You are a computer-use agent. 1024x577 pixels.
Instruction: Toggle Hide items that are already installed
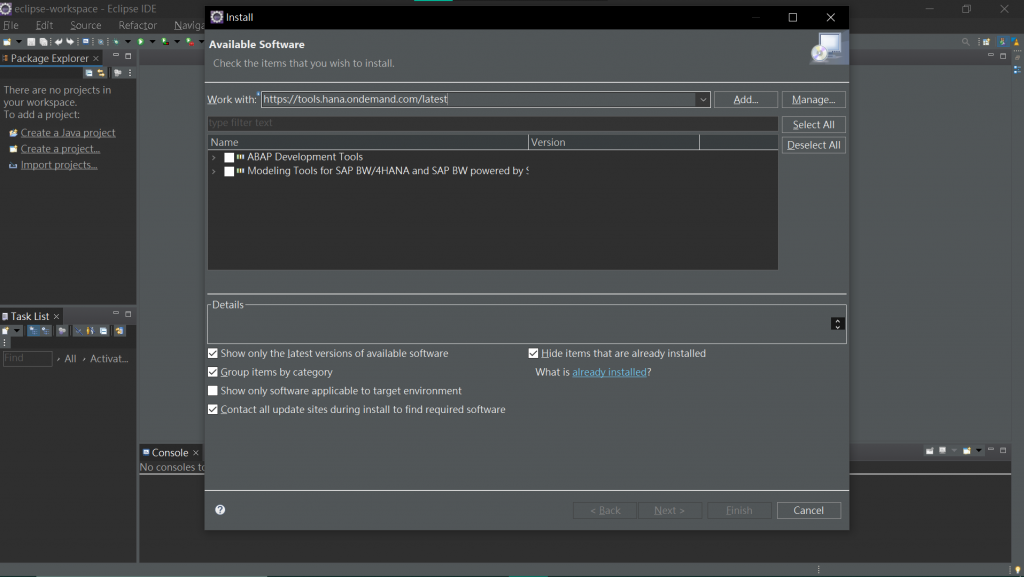tap(534, 353)
